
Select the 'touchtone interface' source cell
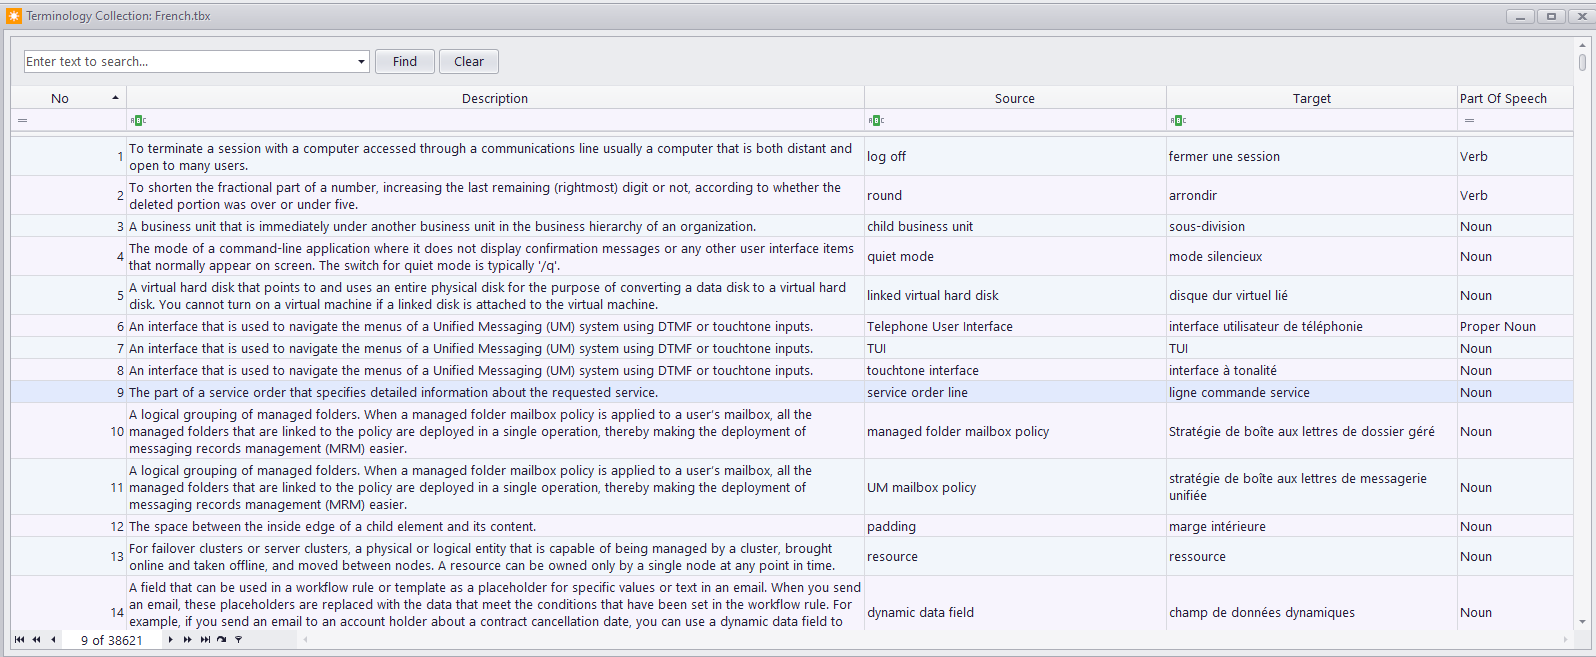1015,371
